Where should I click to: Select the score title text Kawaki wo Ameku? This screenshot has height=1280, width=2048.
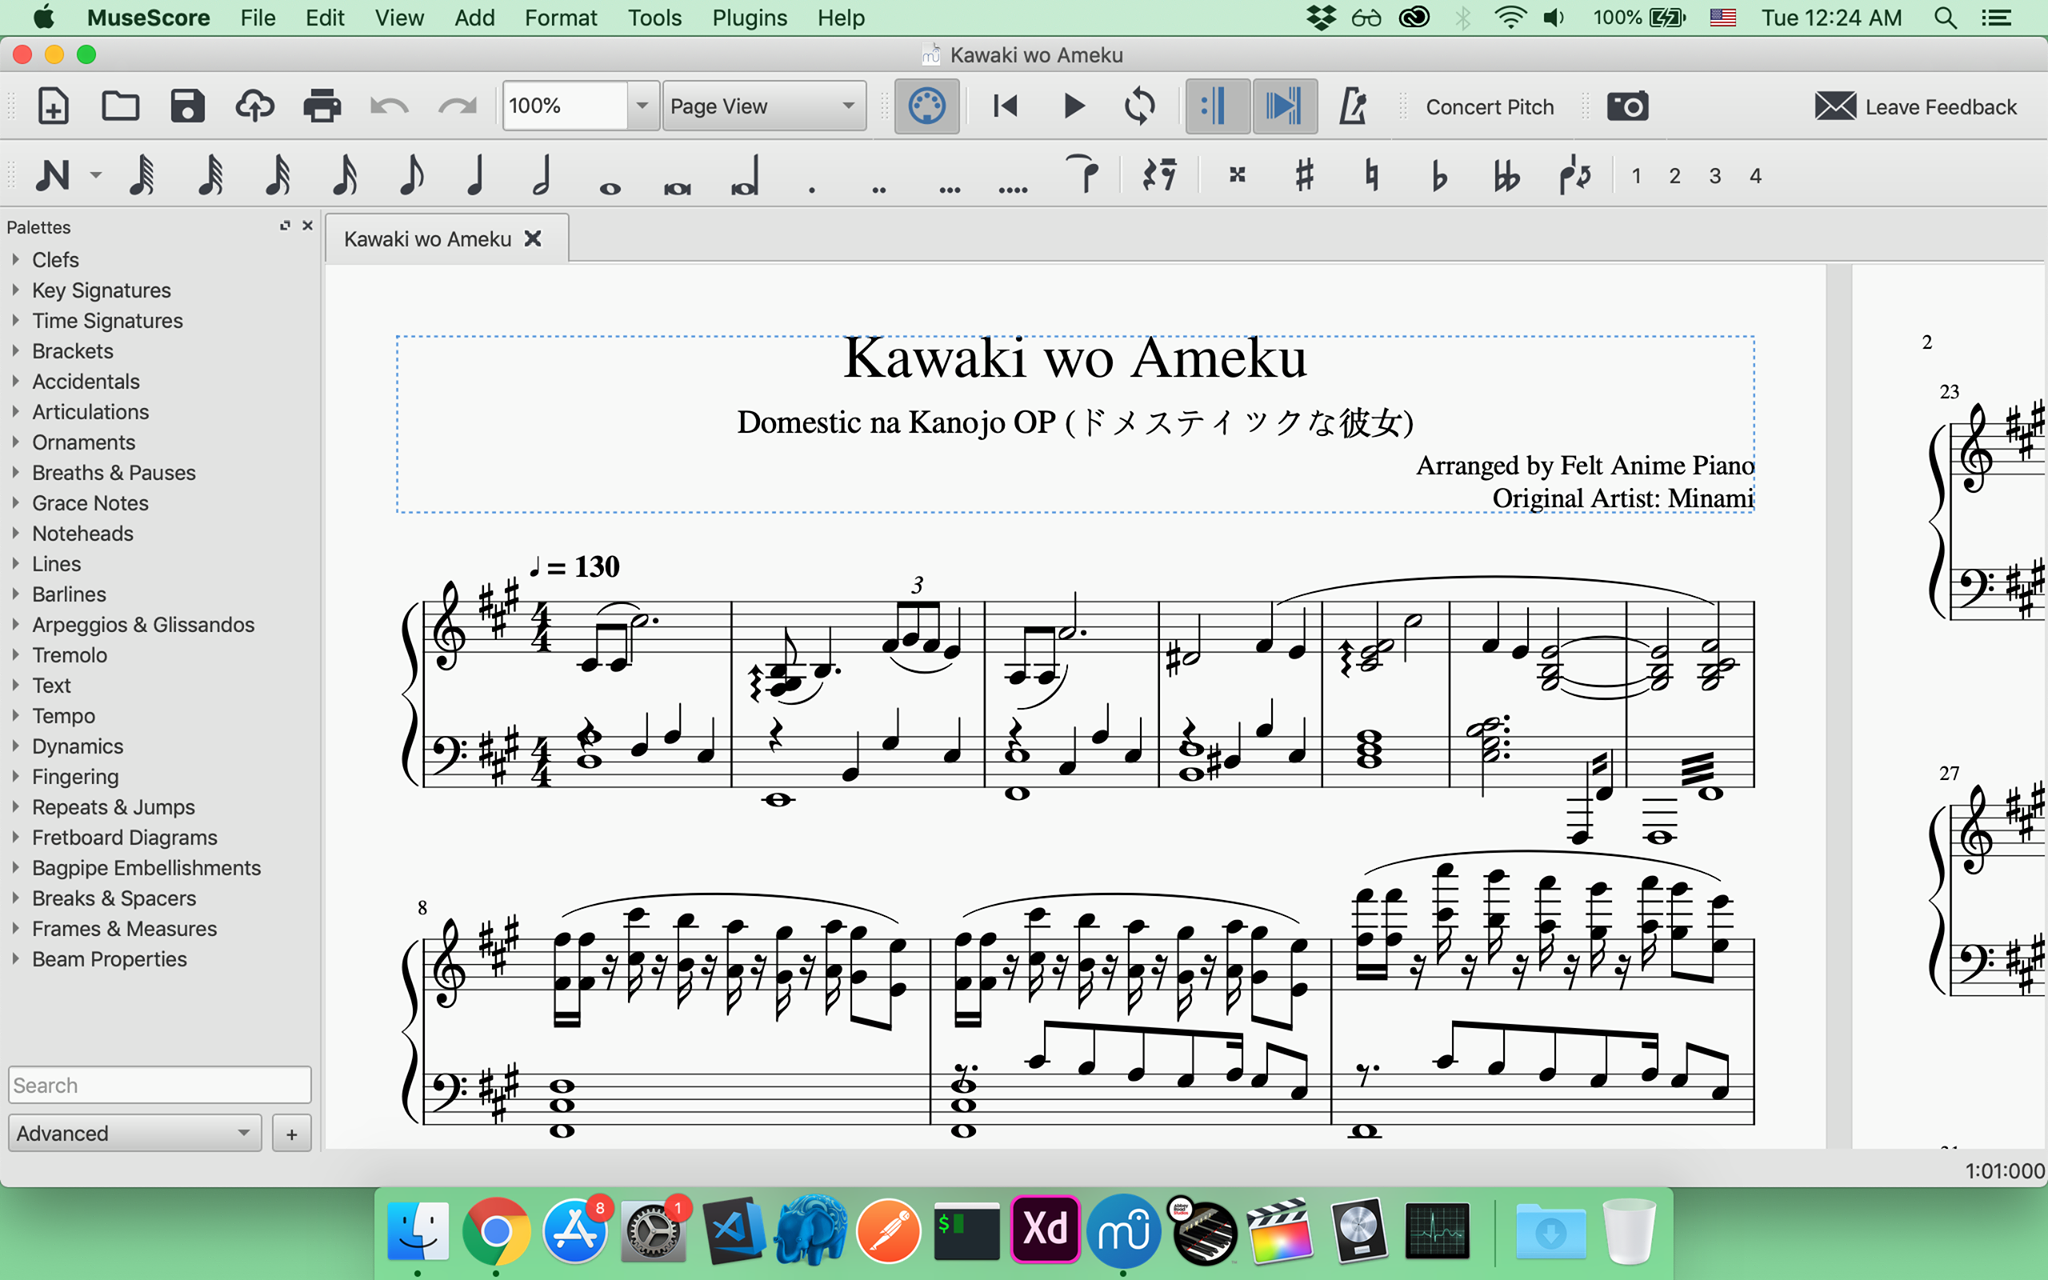click(x=1075, y=358)
